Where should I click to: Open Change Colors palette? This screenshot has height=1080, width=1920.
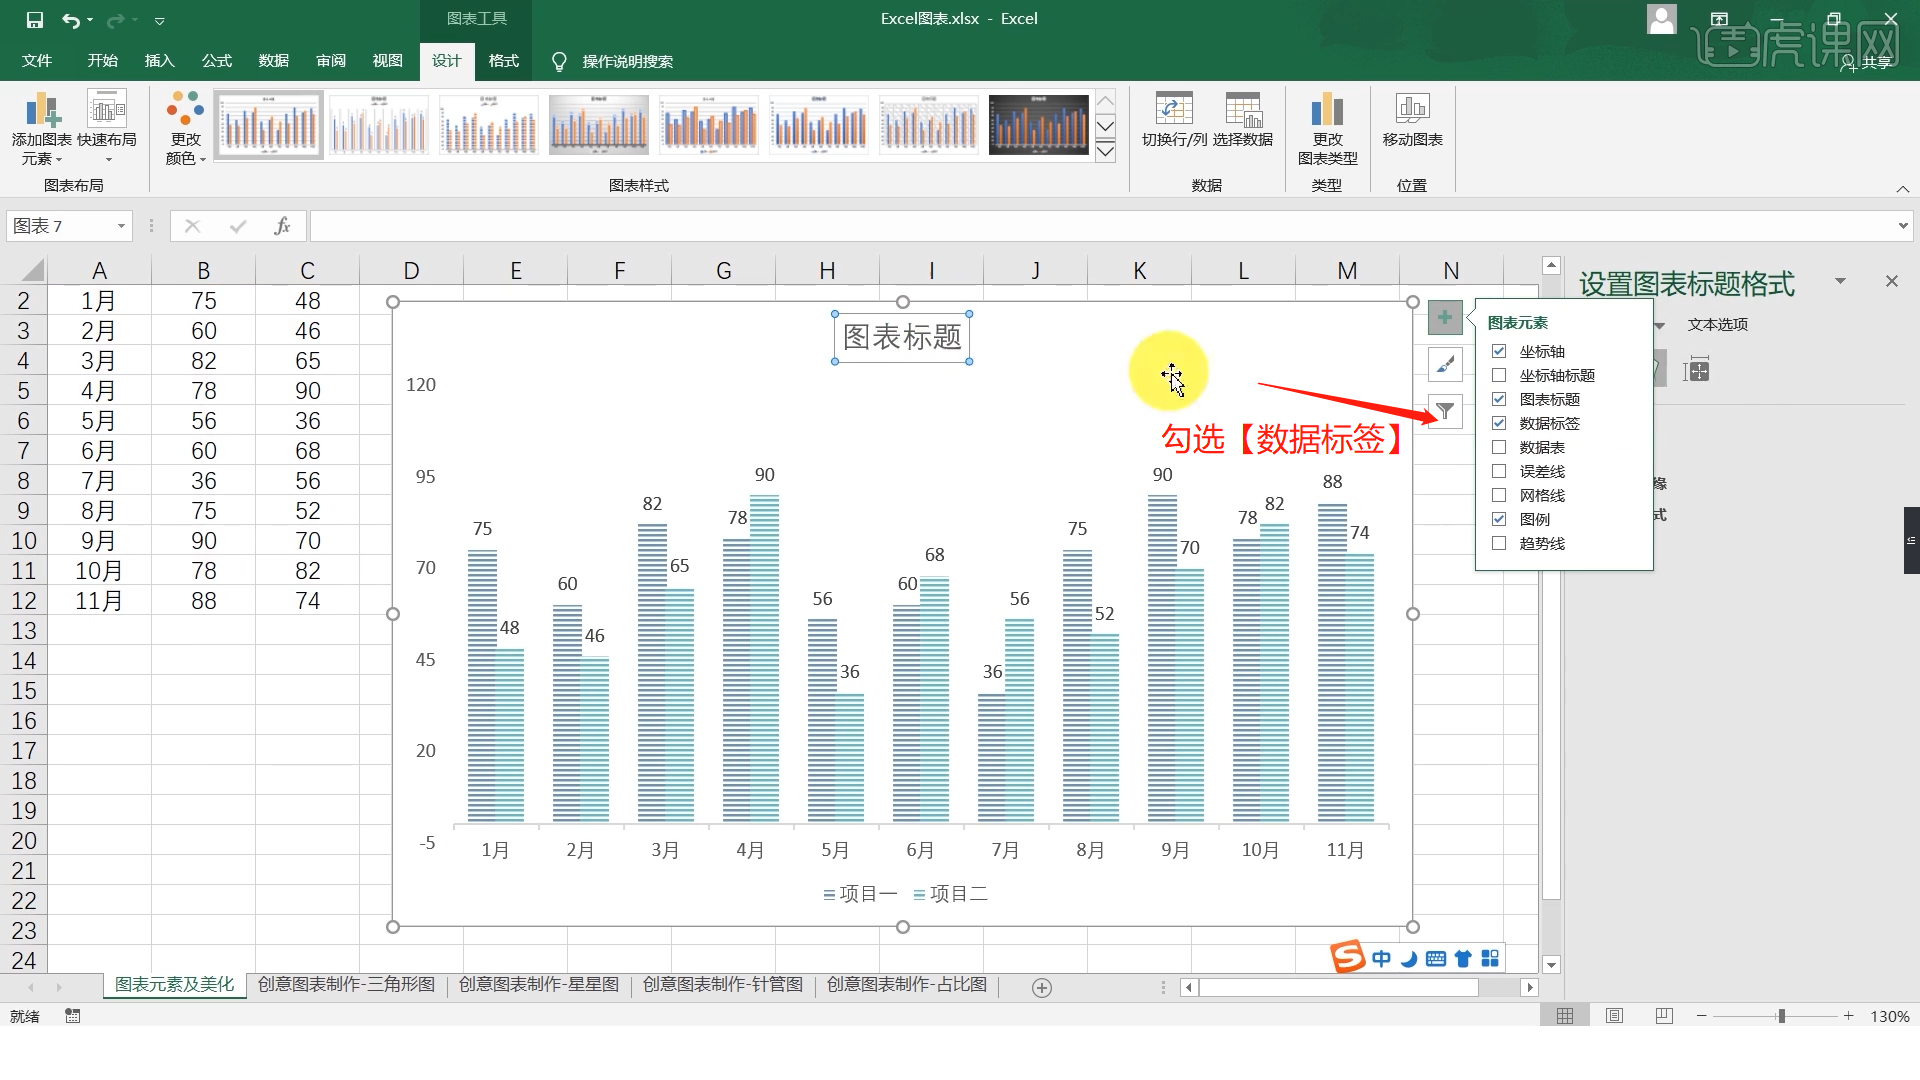pyautogui.click(x=186, y=128)
